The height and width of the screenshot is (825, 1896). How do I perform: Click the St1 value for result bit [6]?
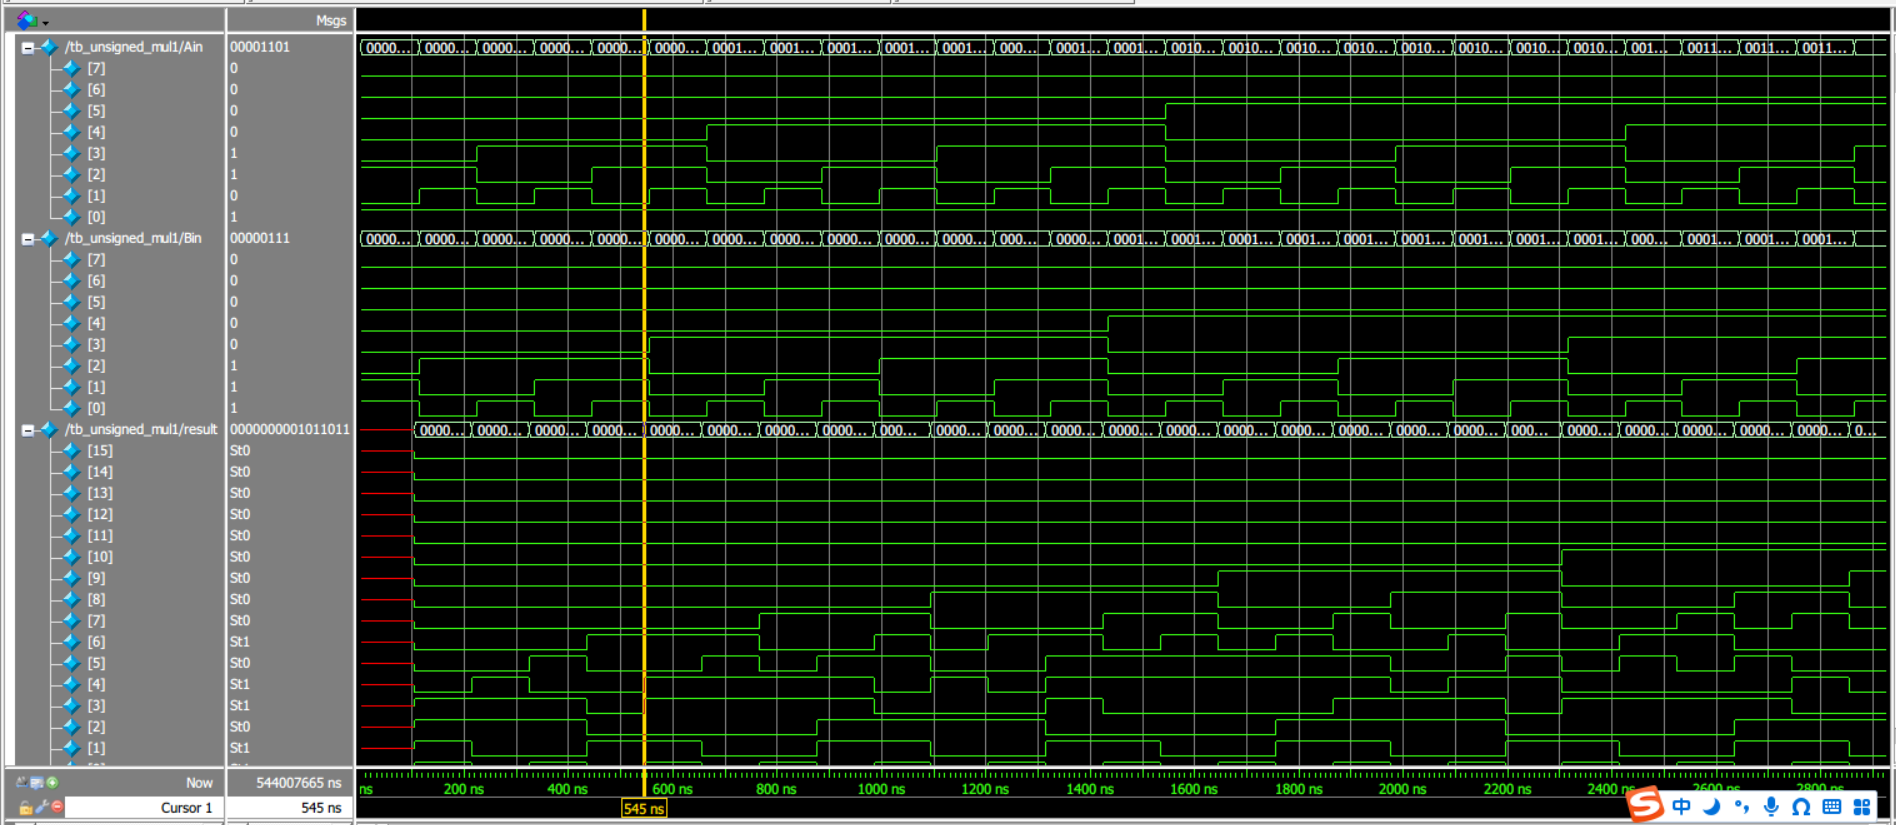pyautogui.click(x=240, y=642)
